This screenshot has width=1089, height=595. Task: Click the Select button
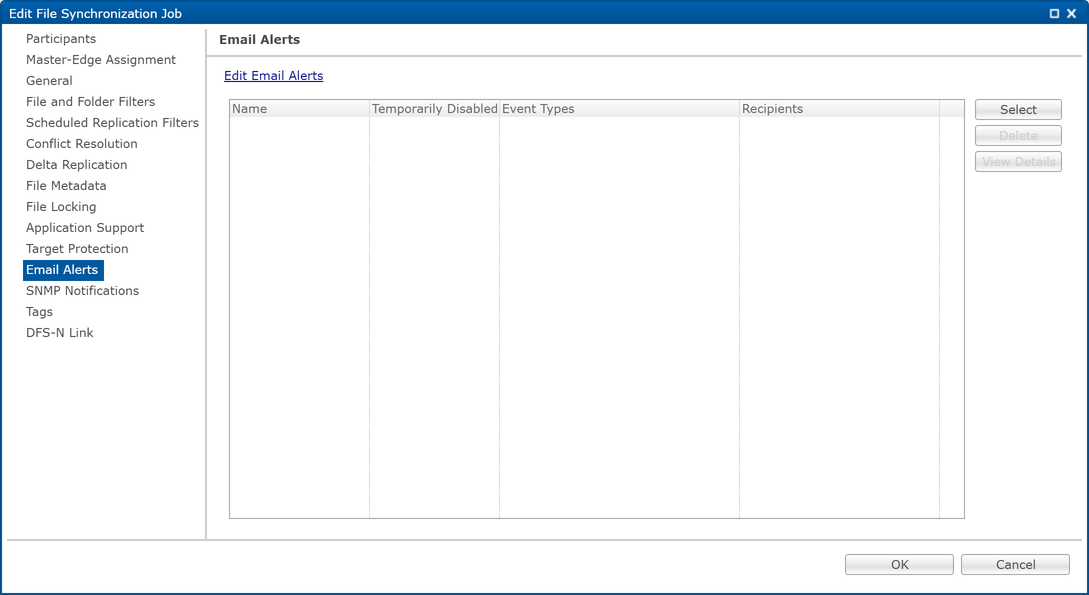[1018, 110]
